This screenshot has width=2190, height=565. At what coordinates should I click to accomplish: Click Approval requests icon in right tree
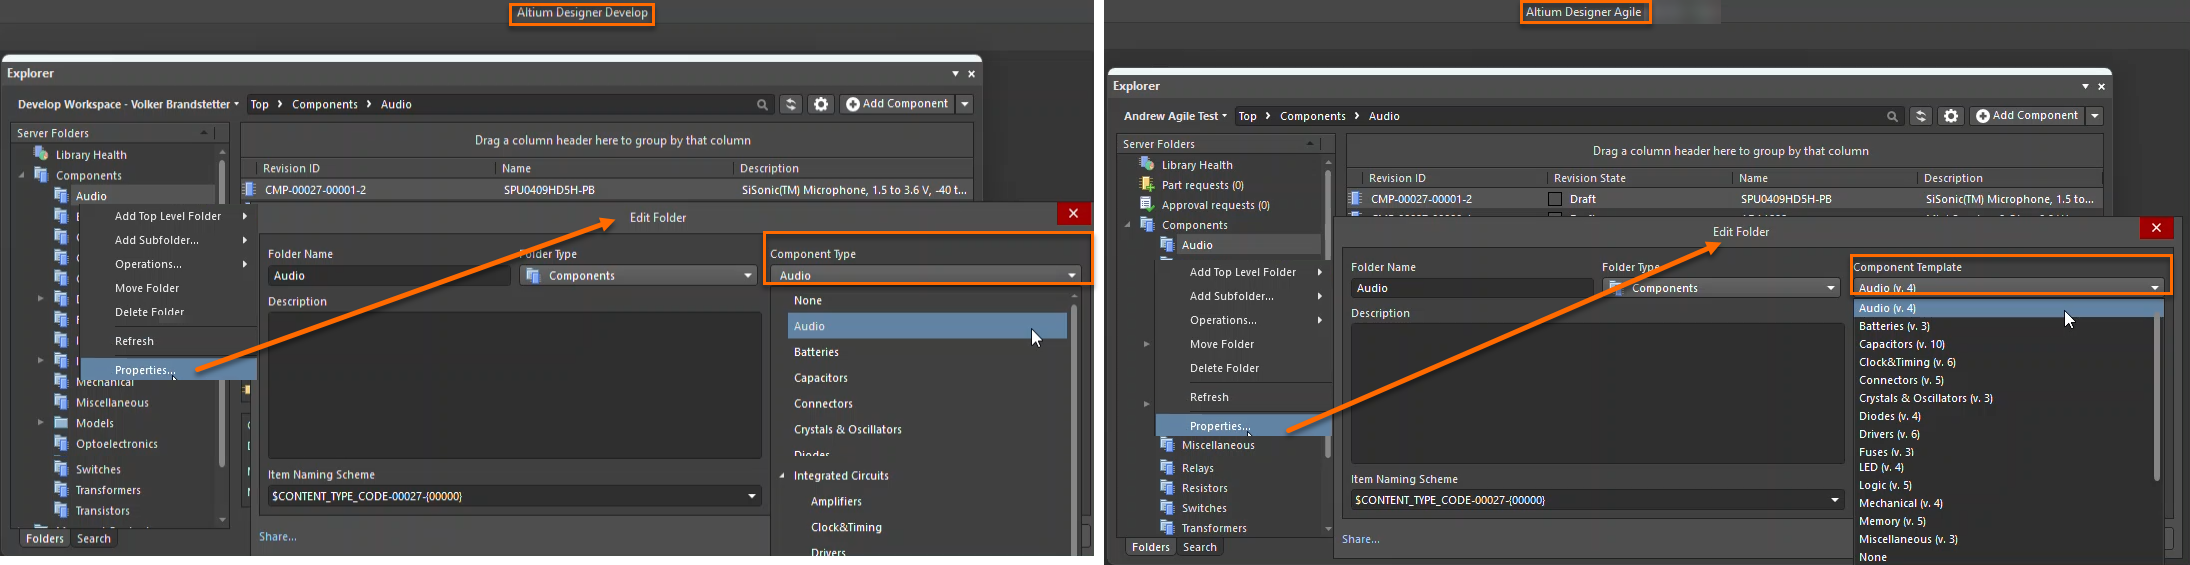point(1147,204)
